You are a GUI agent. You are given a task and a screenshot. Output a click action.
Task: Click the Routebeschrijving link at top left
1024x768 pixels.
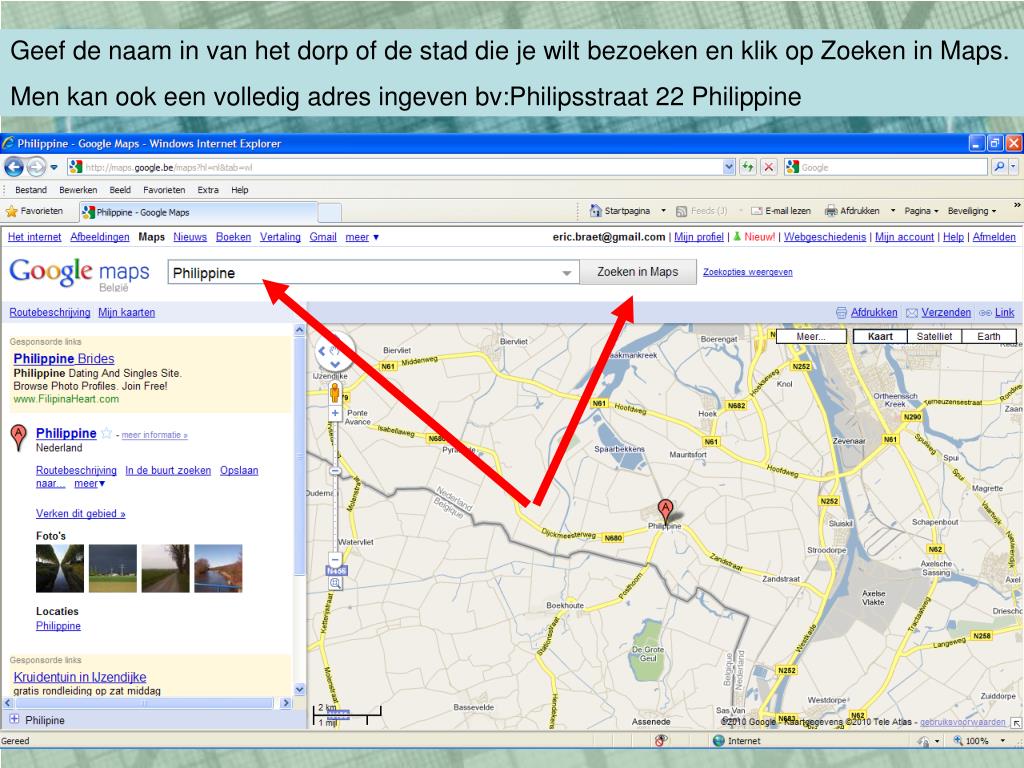click(50, 313)
